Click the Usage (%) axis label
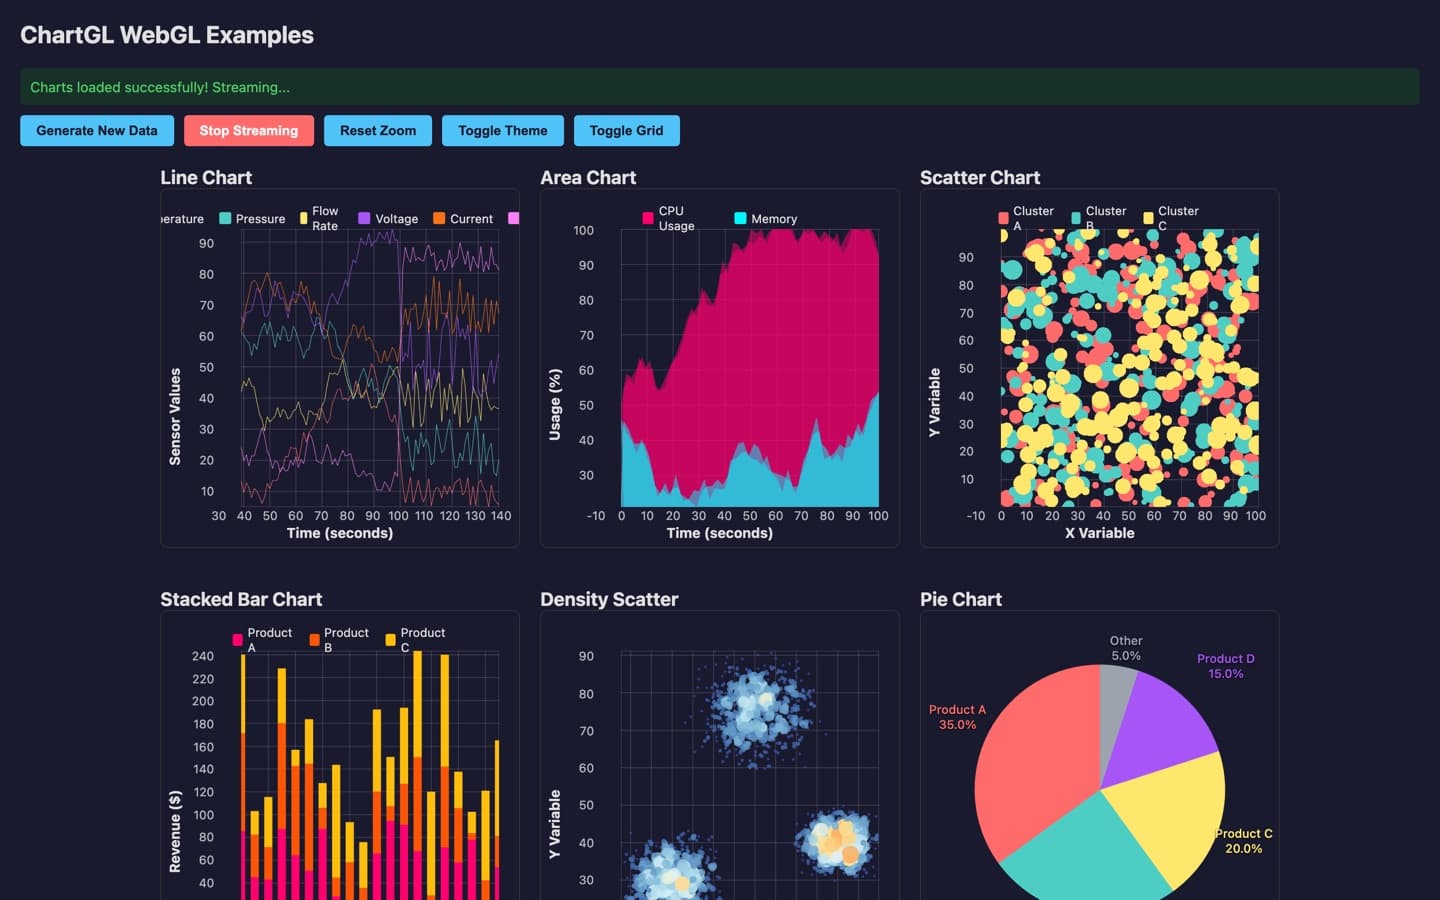Image resolution: width=1440 pixels, height=900 pixels. [555, 404]
